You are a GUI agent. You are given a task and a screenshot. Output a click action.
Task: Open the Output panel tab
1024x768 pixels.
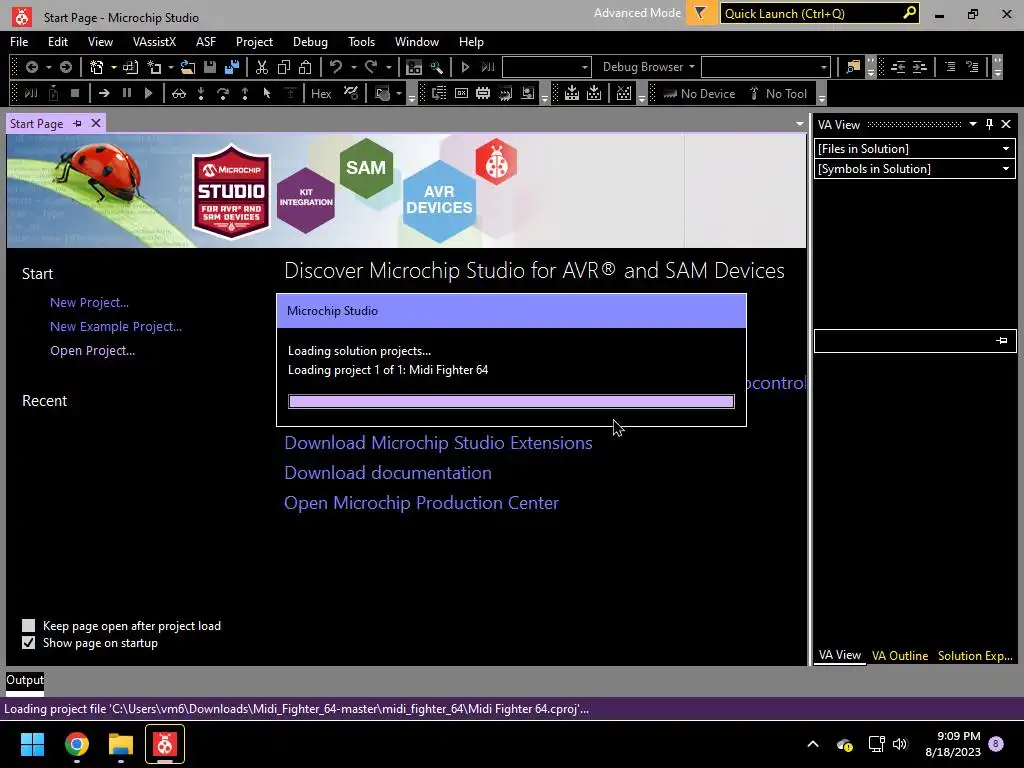coord(25,680)
